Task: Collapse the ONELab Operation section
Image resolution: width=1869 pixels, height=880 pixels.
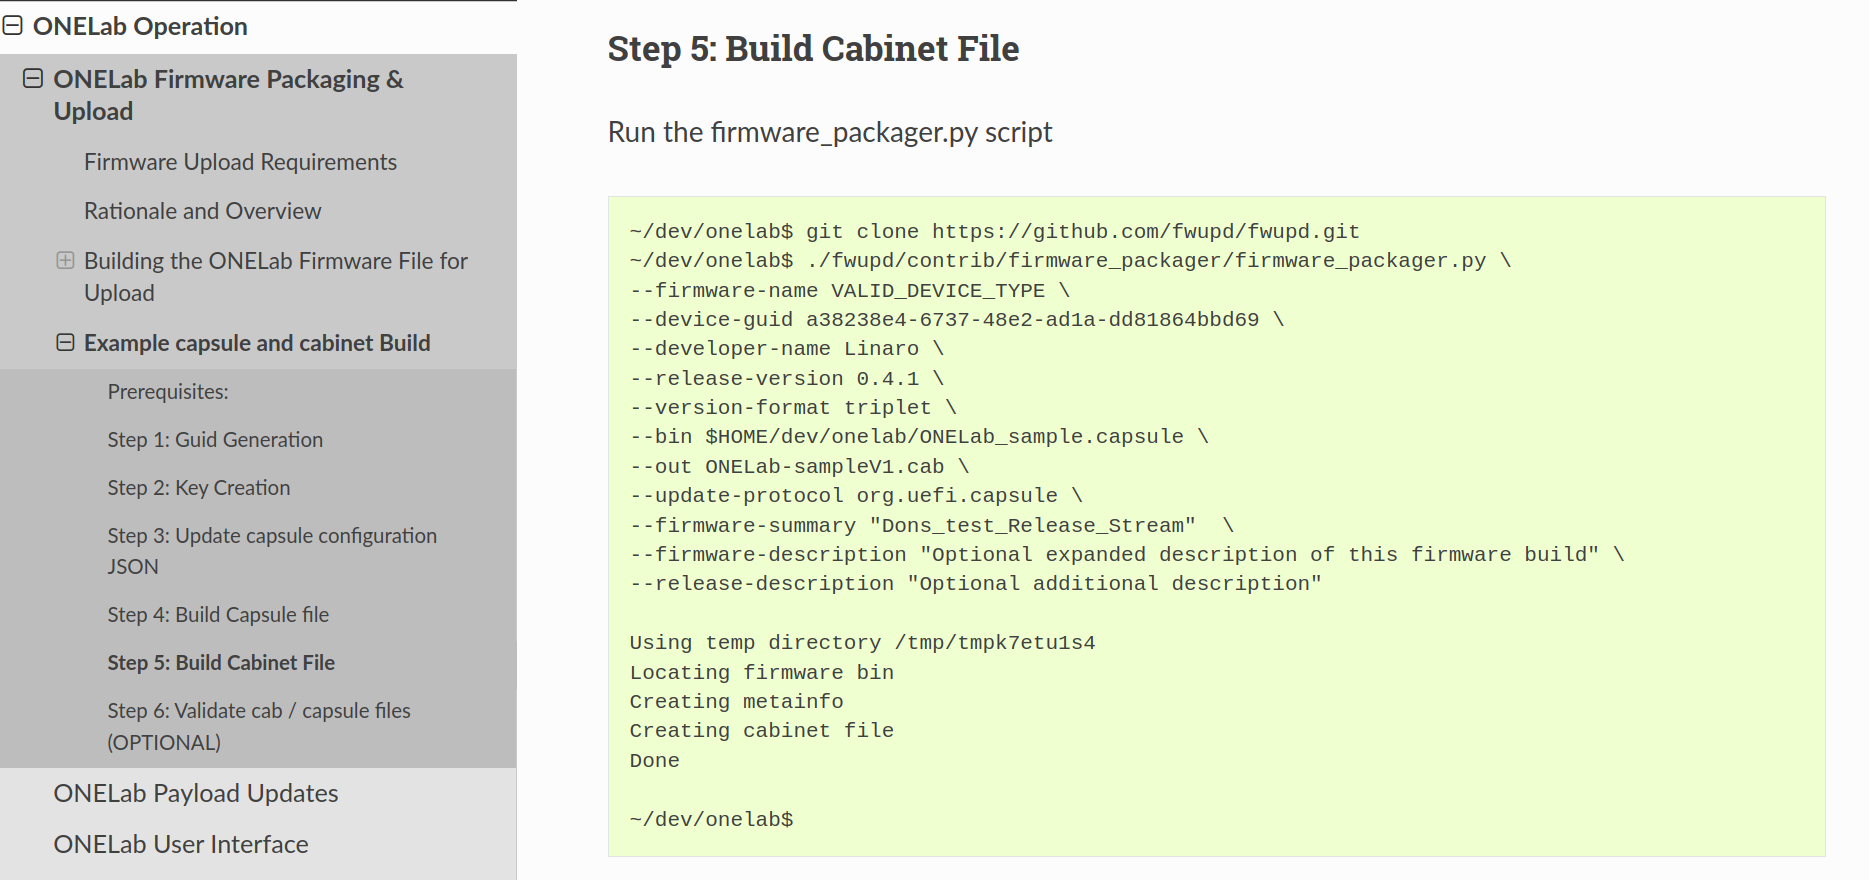Action: click(14, 26)
